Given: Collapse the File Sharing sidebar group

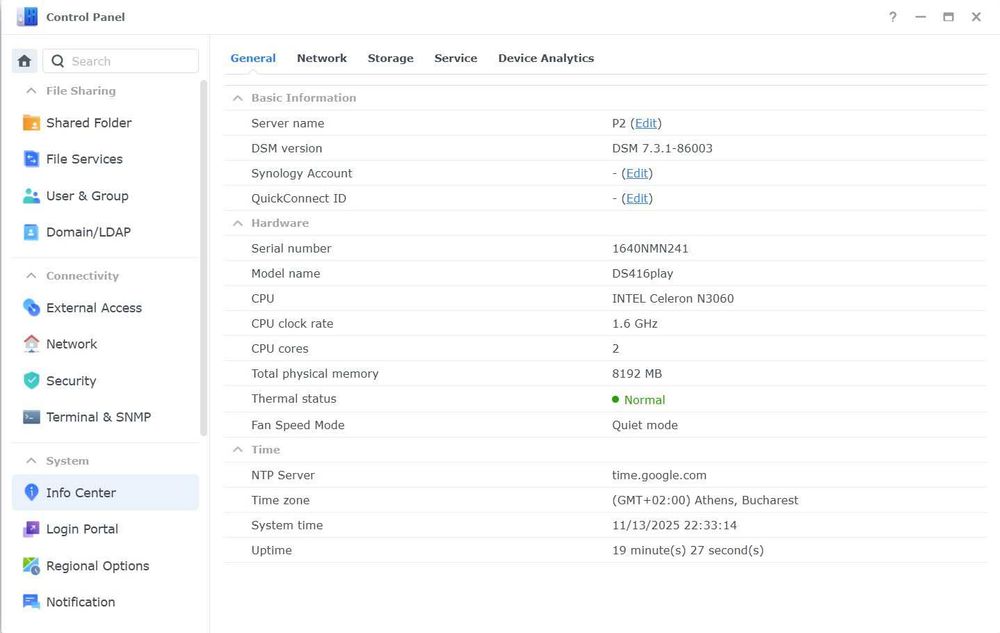Looking at the screenshot, I should pyautogui.click(x=31, y=91).
